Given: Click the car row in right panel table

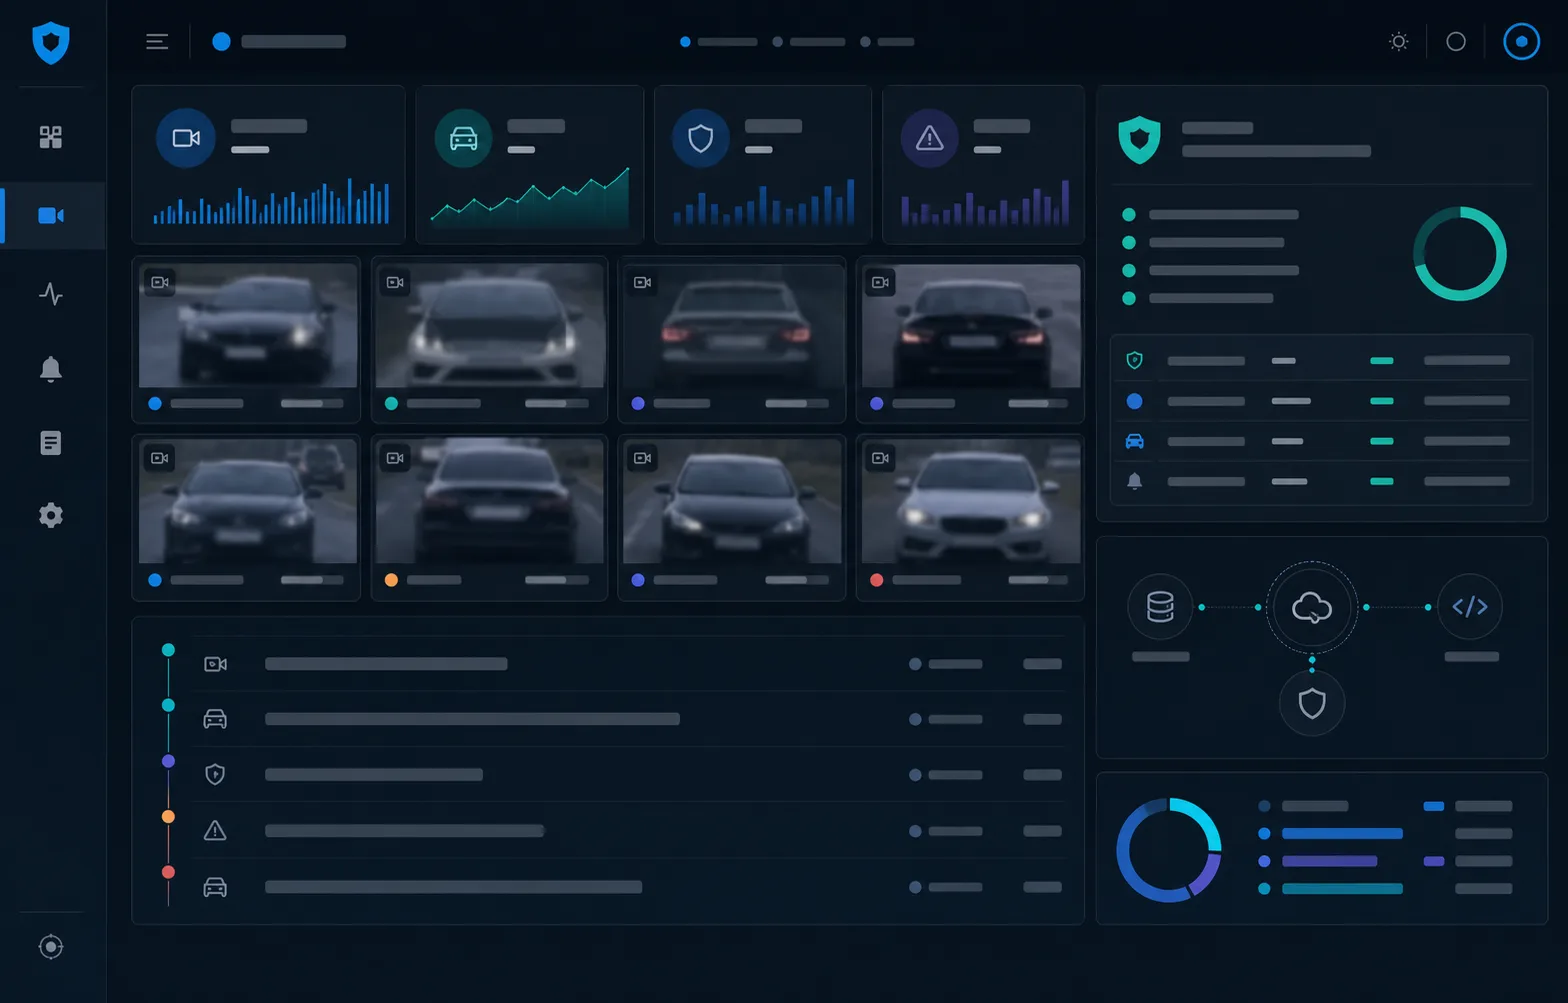Looking at the screenshot, I should [x=1321, y=441].
